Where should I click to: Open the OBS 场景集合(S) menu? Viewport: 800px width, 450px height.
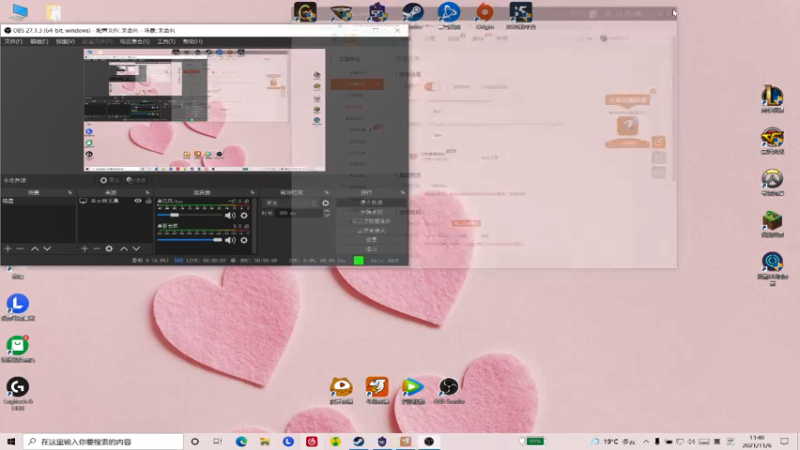point(135,41)
